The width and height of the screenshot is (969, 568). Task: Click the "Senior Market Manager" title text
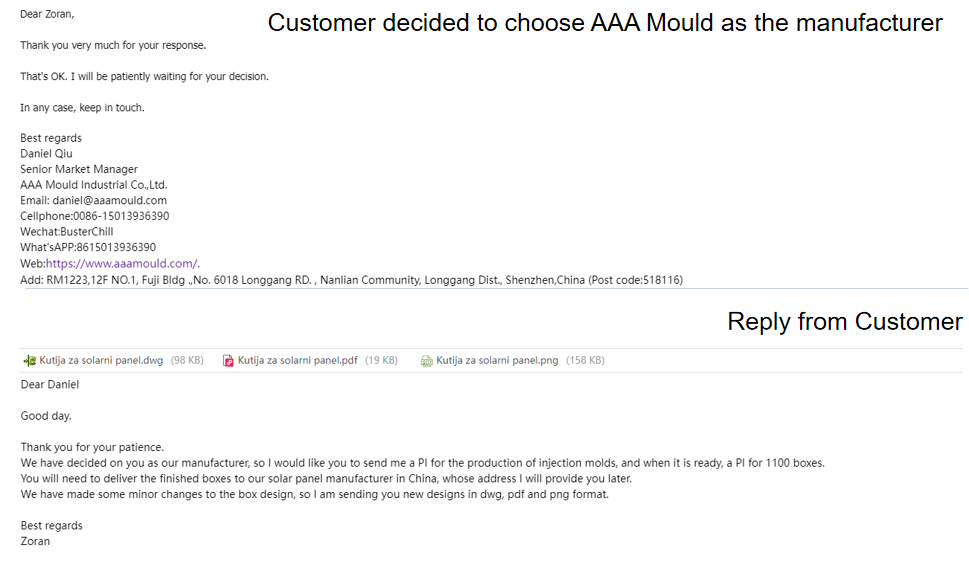pyautogui.click(x=79, y=170)
